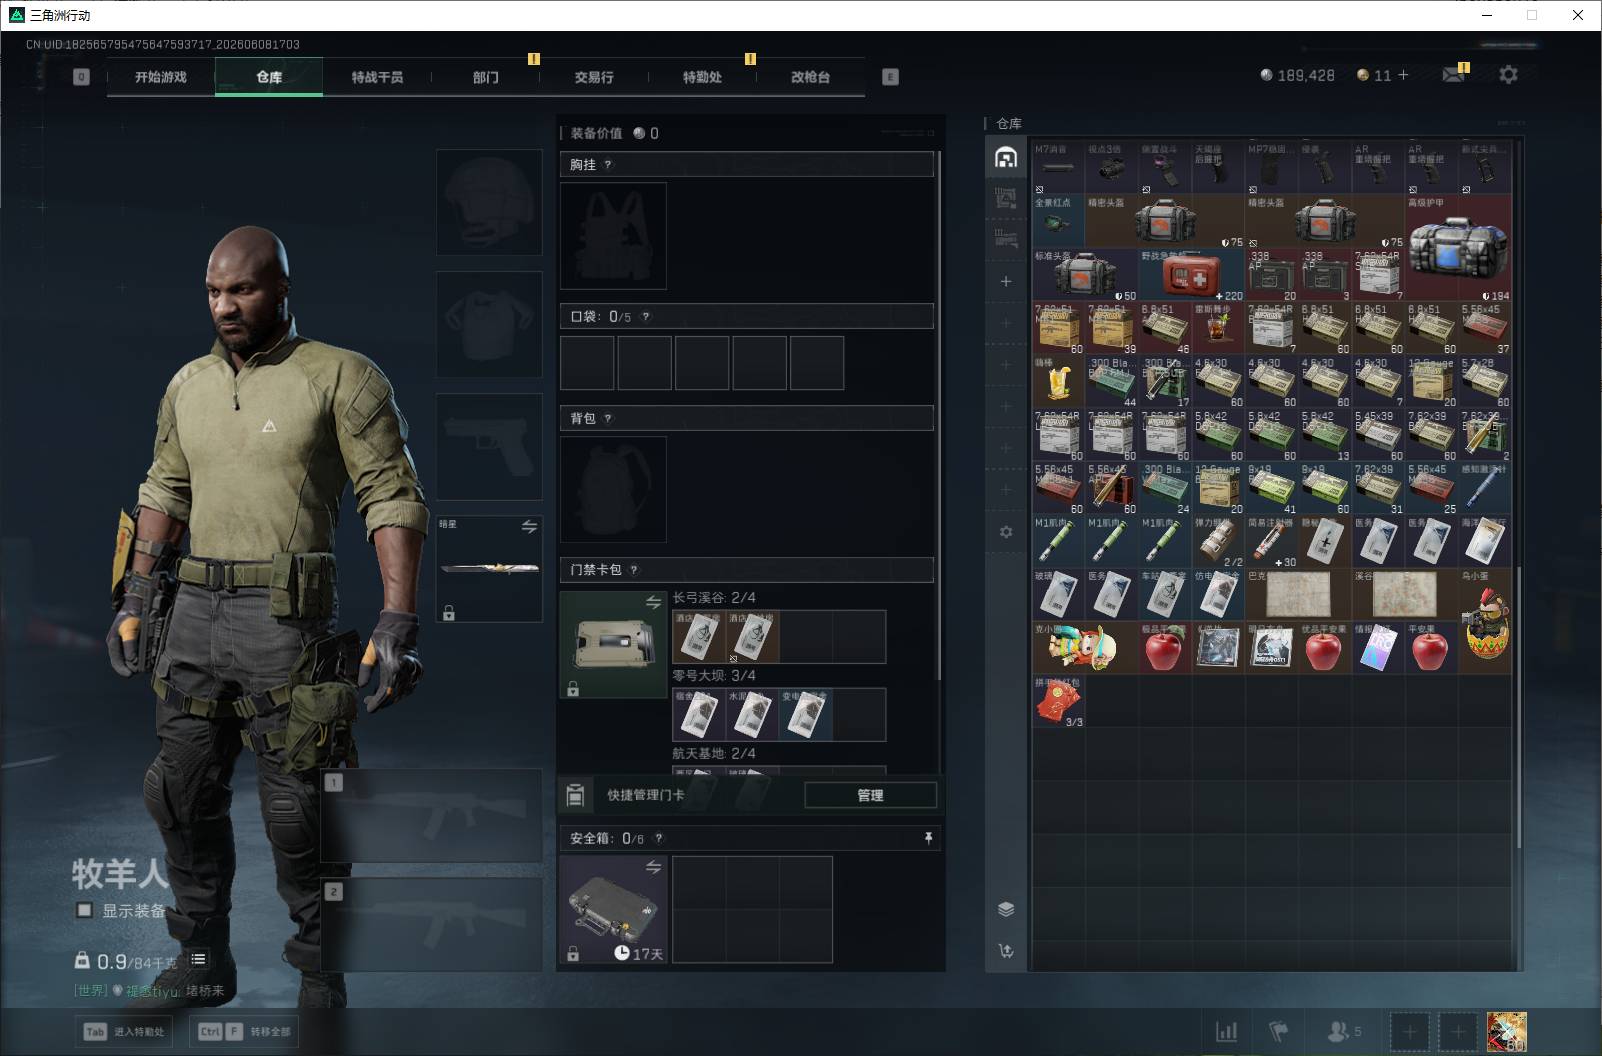The image size is (1602, 1056).
Task: Select the 暗星 knife item
Action: (x=489, y=568)
